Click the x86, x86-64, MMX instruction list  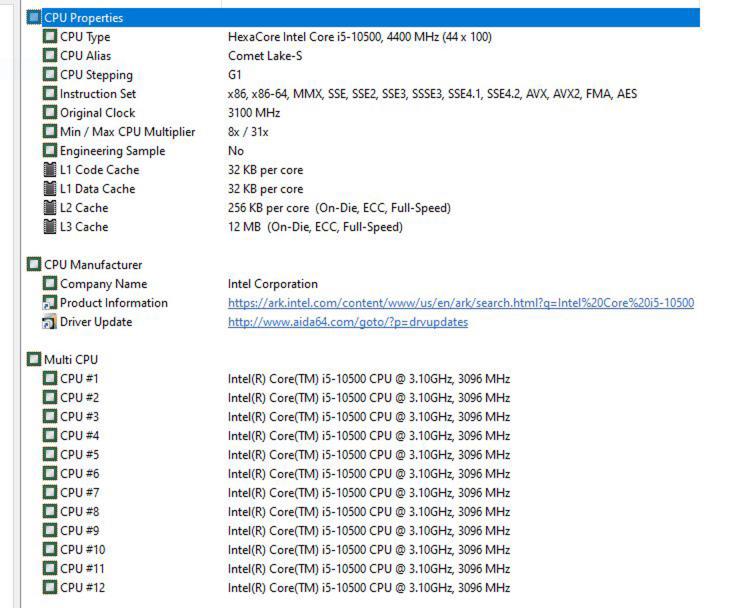coord(432,94)
